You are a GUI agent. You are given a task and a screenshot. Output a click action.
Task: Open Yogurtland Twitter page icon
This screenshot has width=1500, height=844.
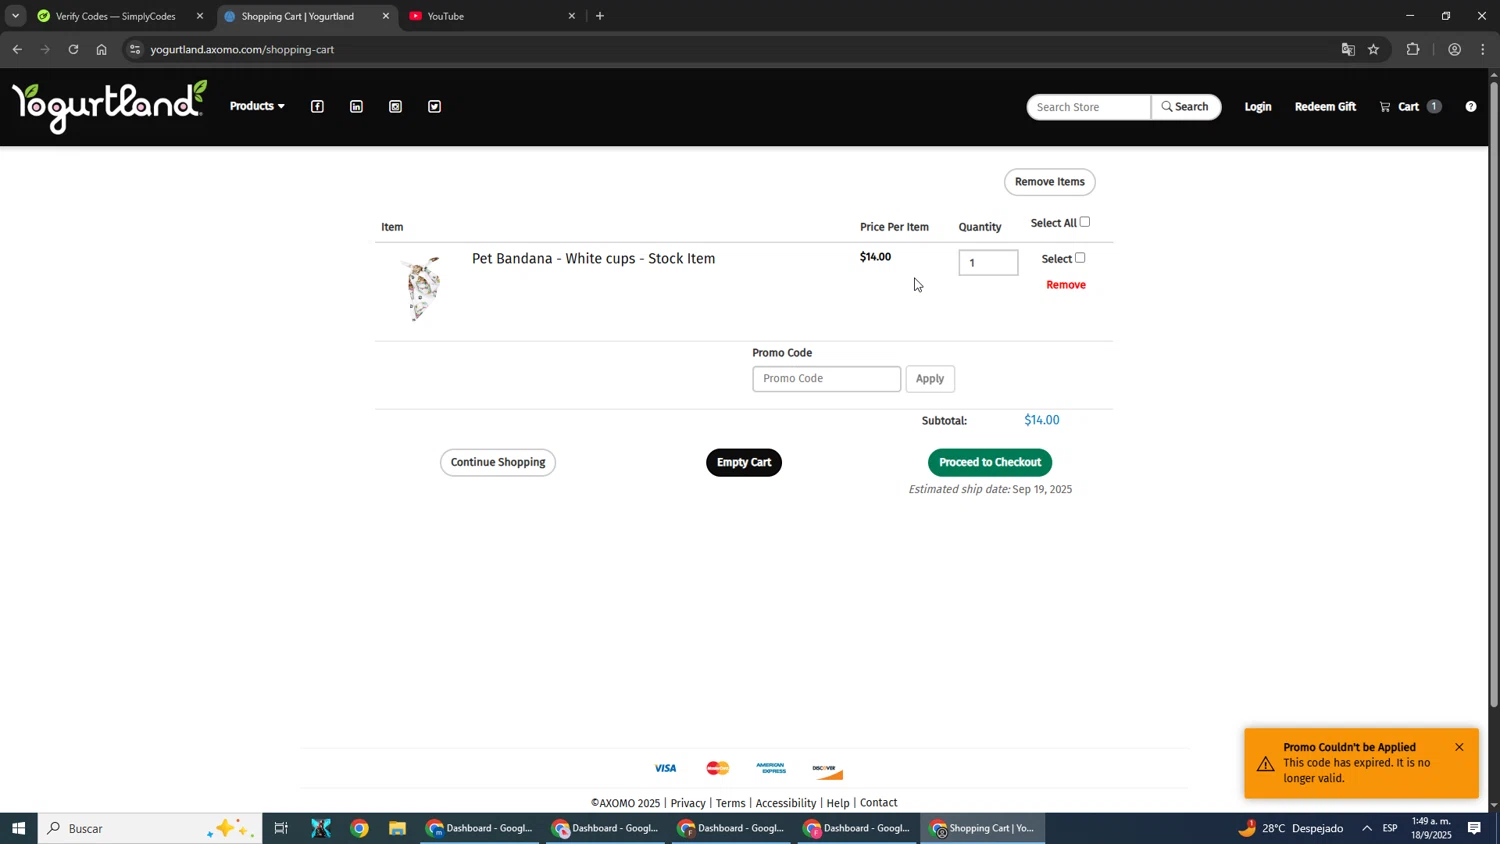point(434,107)
